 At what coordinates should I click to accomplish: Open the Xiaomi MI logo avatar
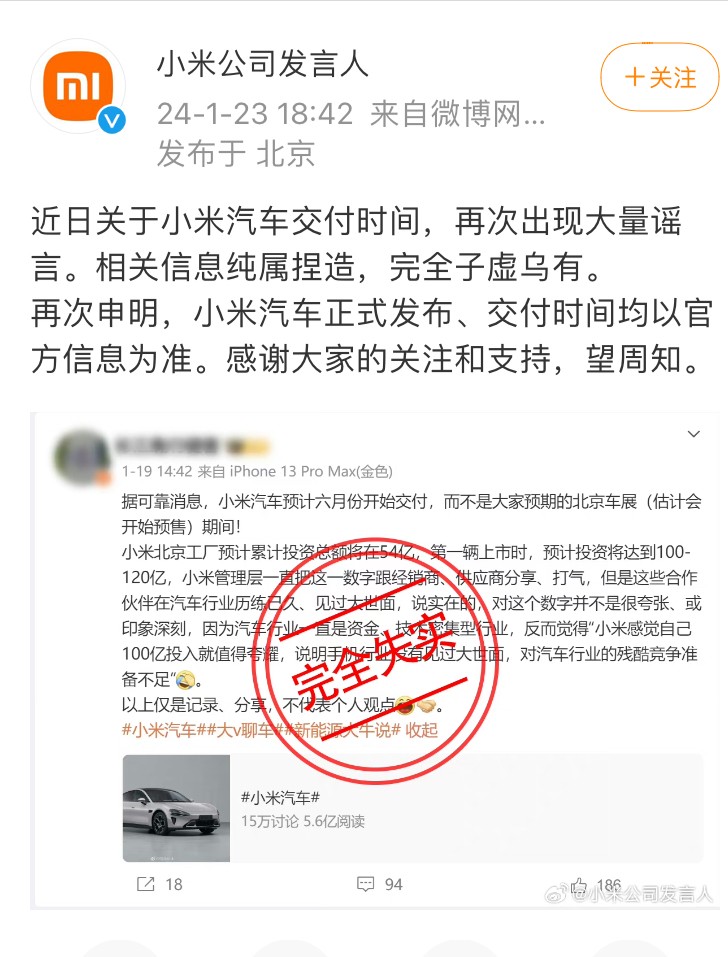pyautogui.click(x=77, y=85)
